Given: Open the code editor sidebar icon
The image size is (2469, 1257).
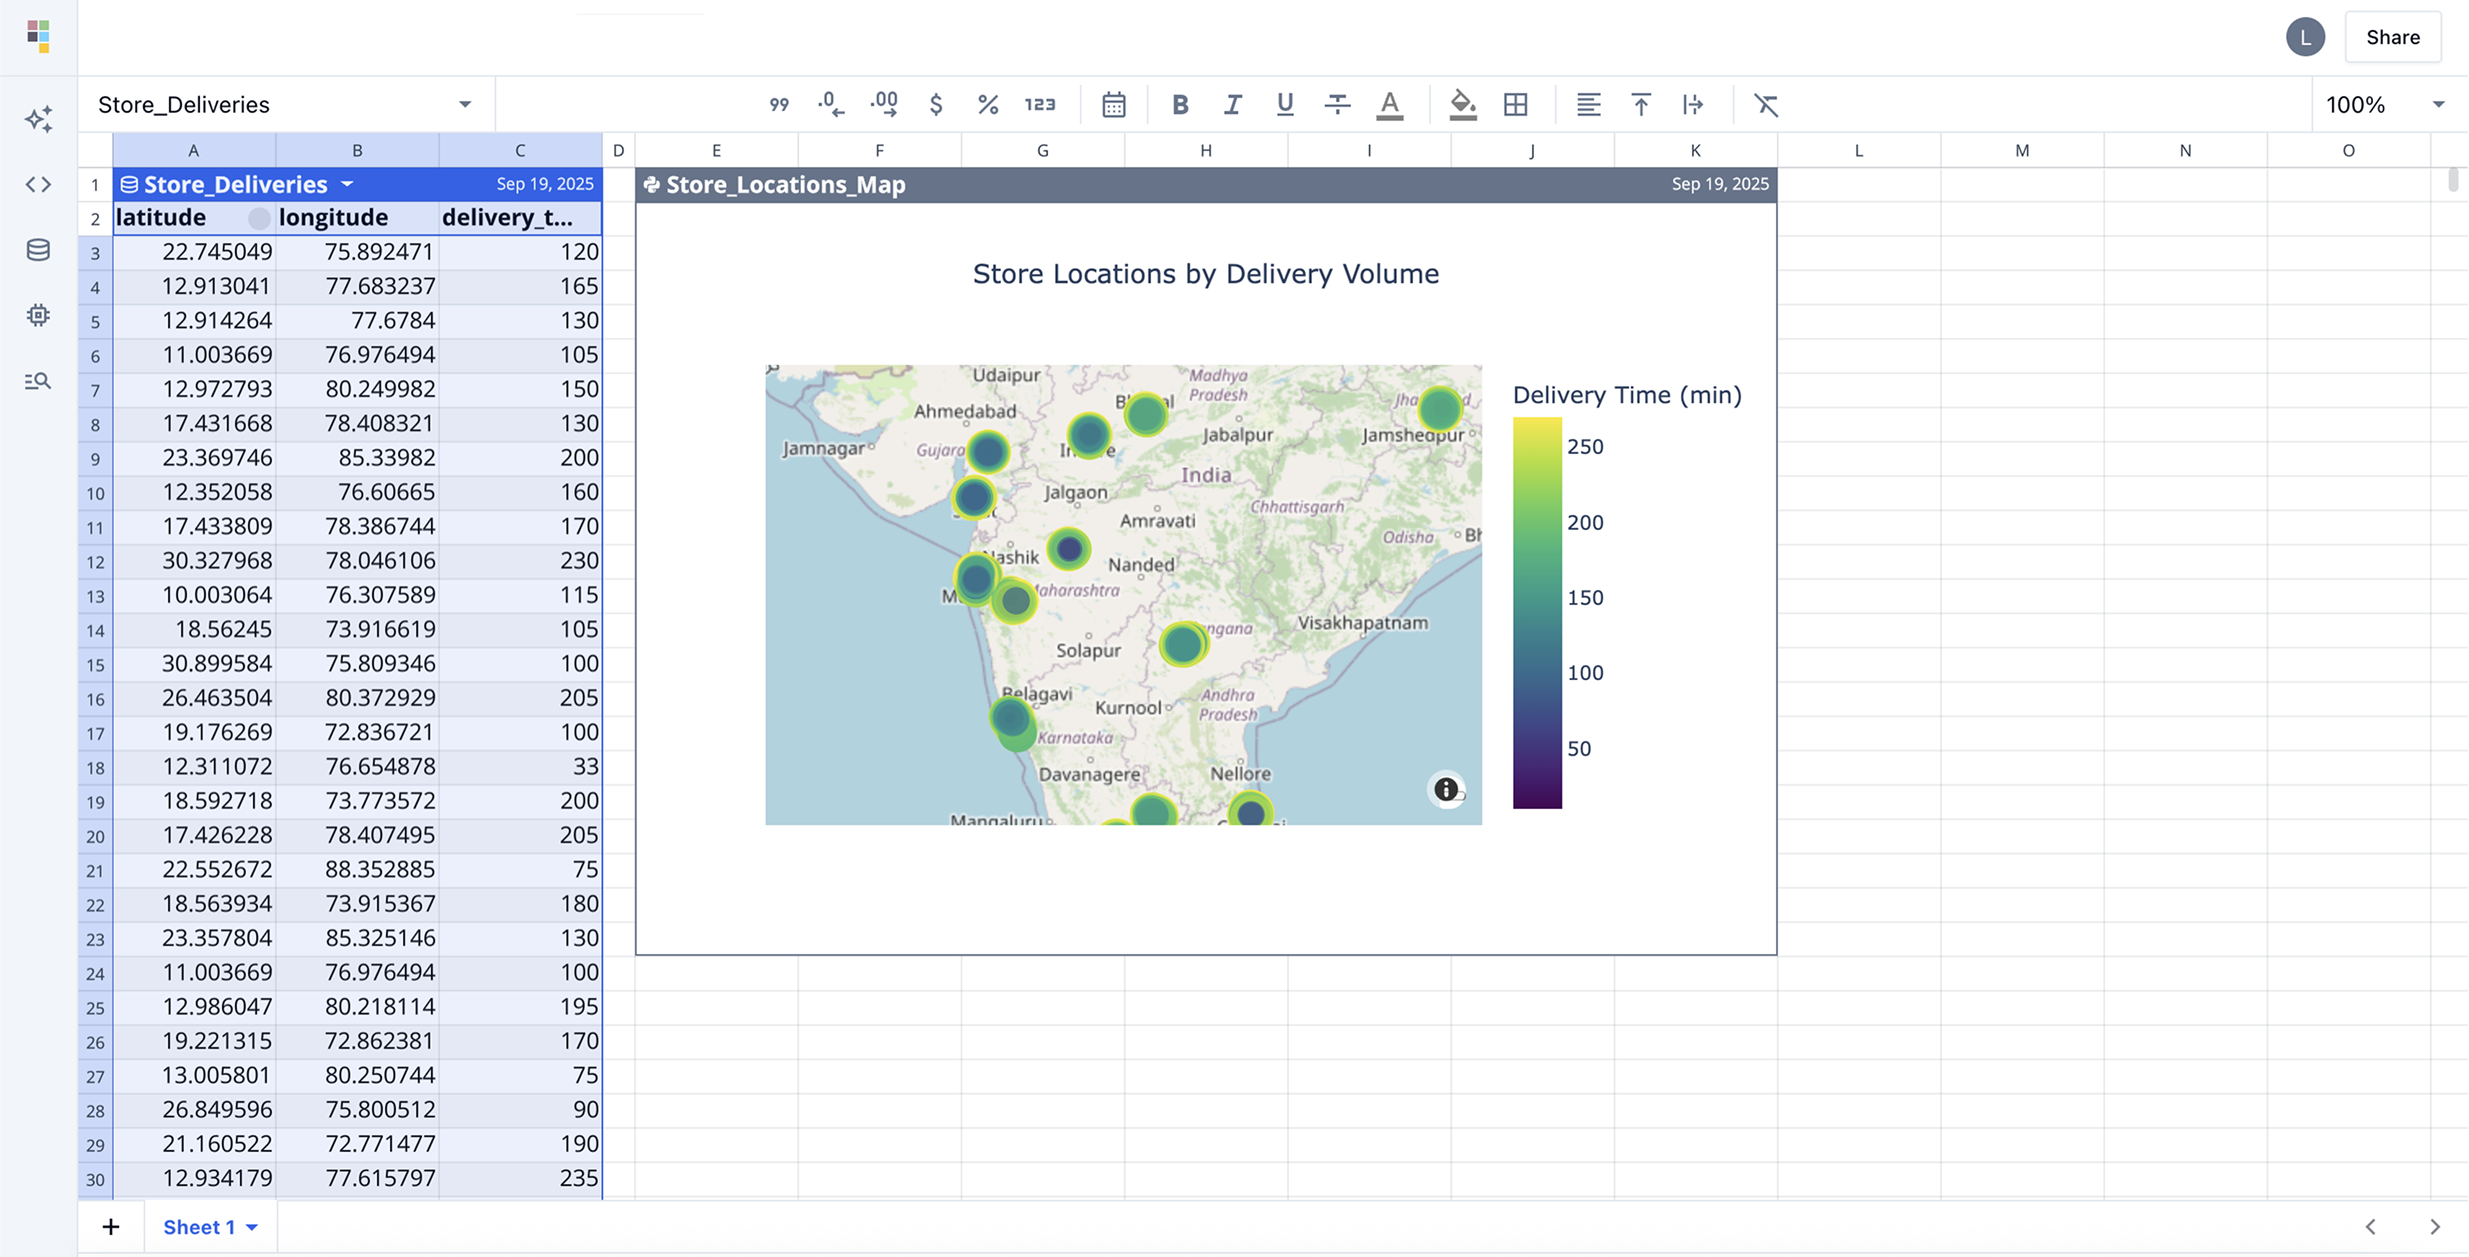Looking at the screenshot, I should point(38,185).
